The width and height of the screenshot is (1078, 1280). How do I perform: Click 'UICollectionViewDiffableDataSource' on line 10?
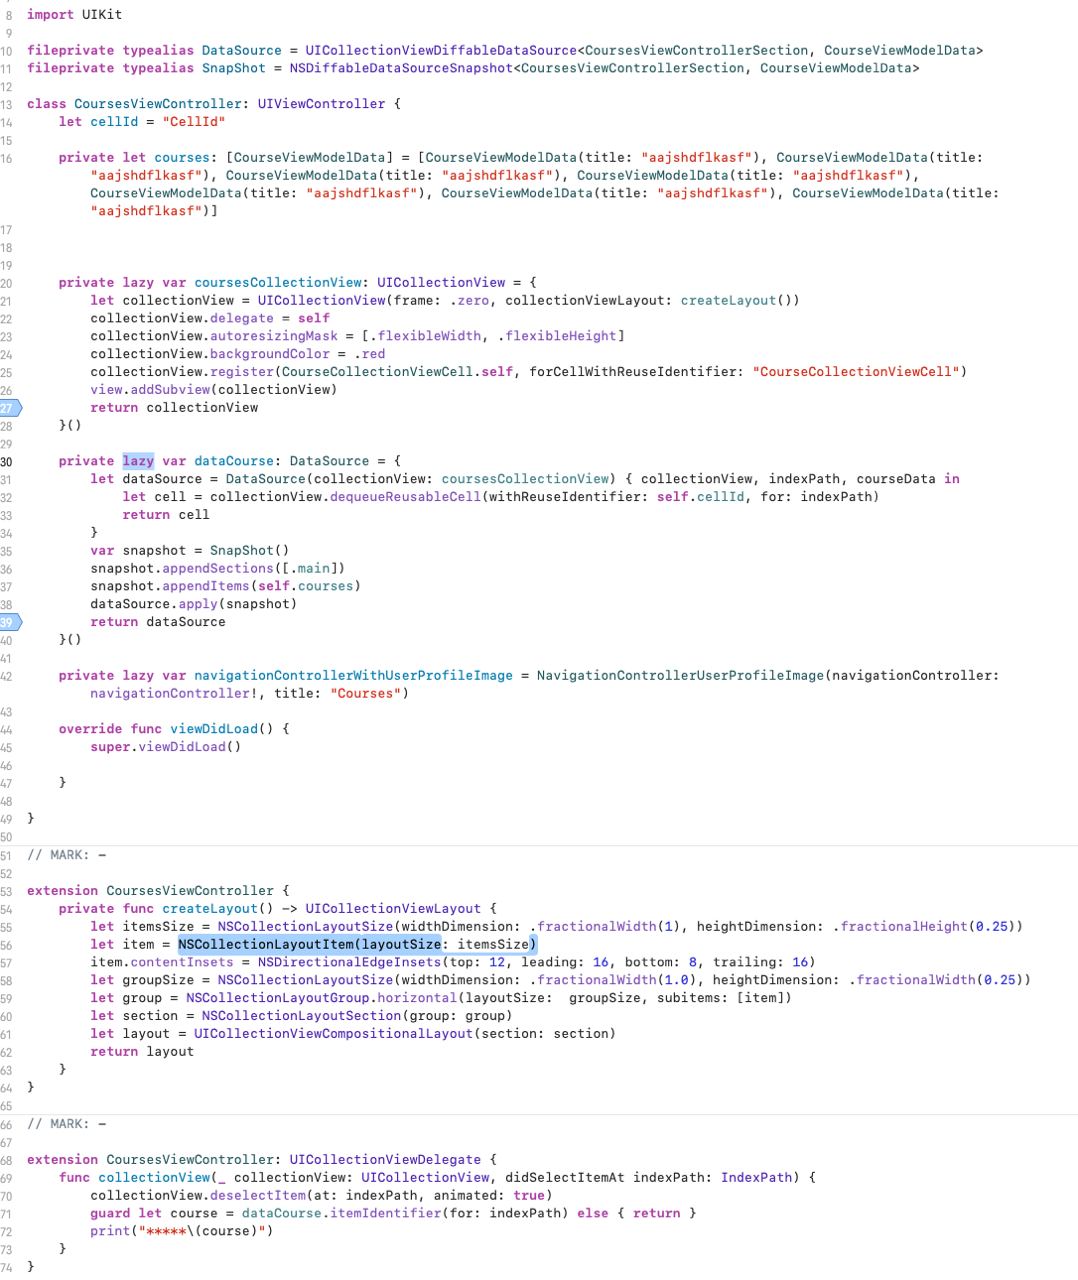441,50
